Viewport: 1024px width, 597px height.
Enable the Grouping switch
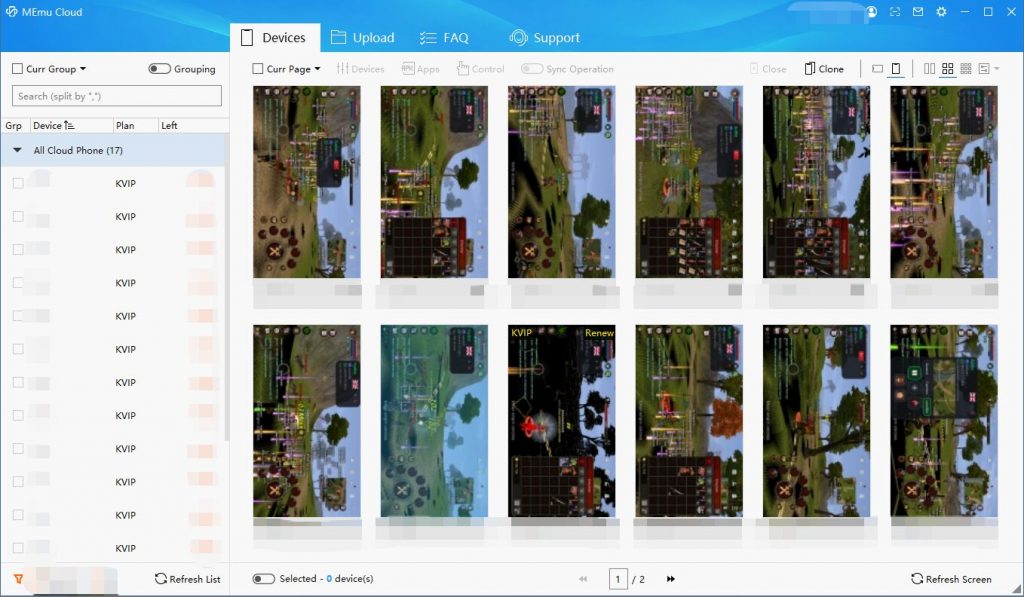click(x=159, y=69)
